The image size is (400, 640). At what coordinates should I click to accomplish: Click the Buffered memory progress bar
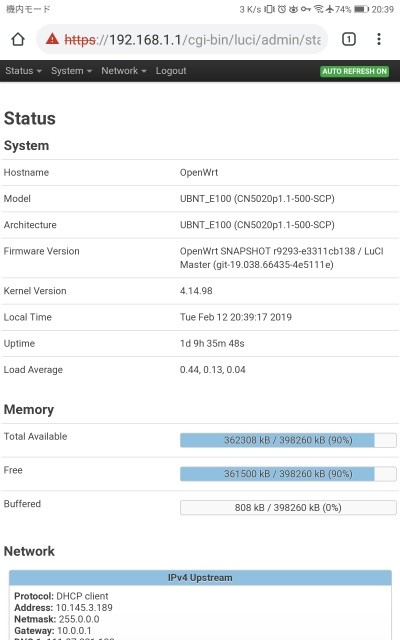point(288,508)
